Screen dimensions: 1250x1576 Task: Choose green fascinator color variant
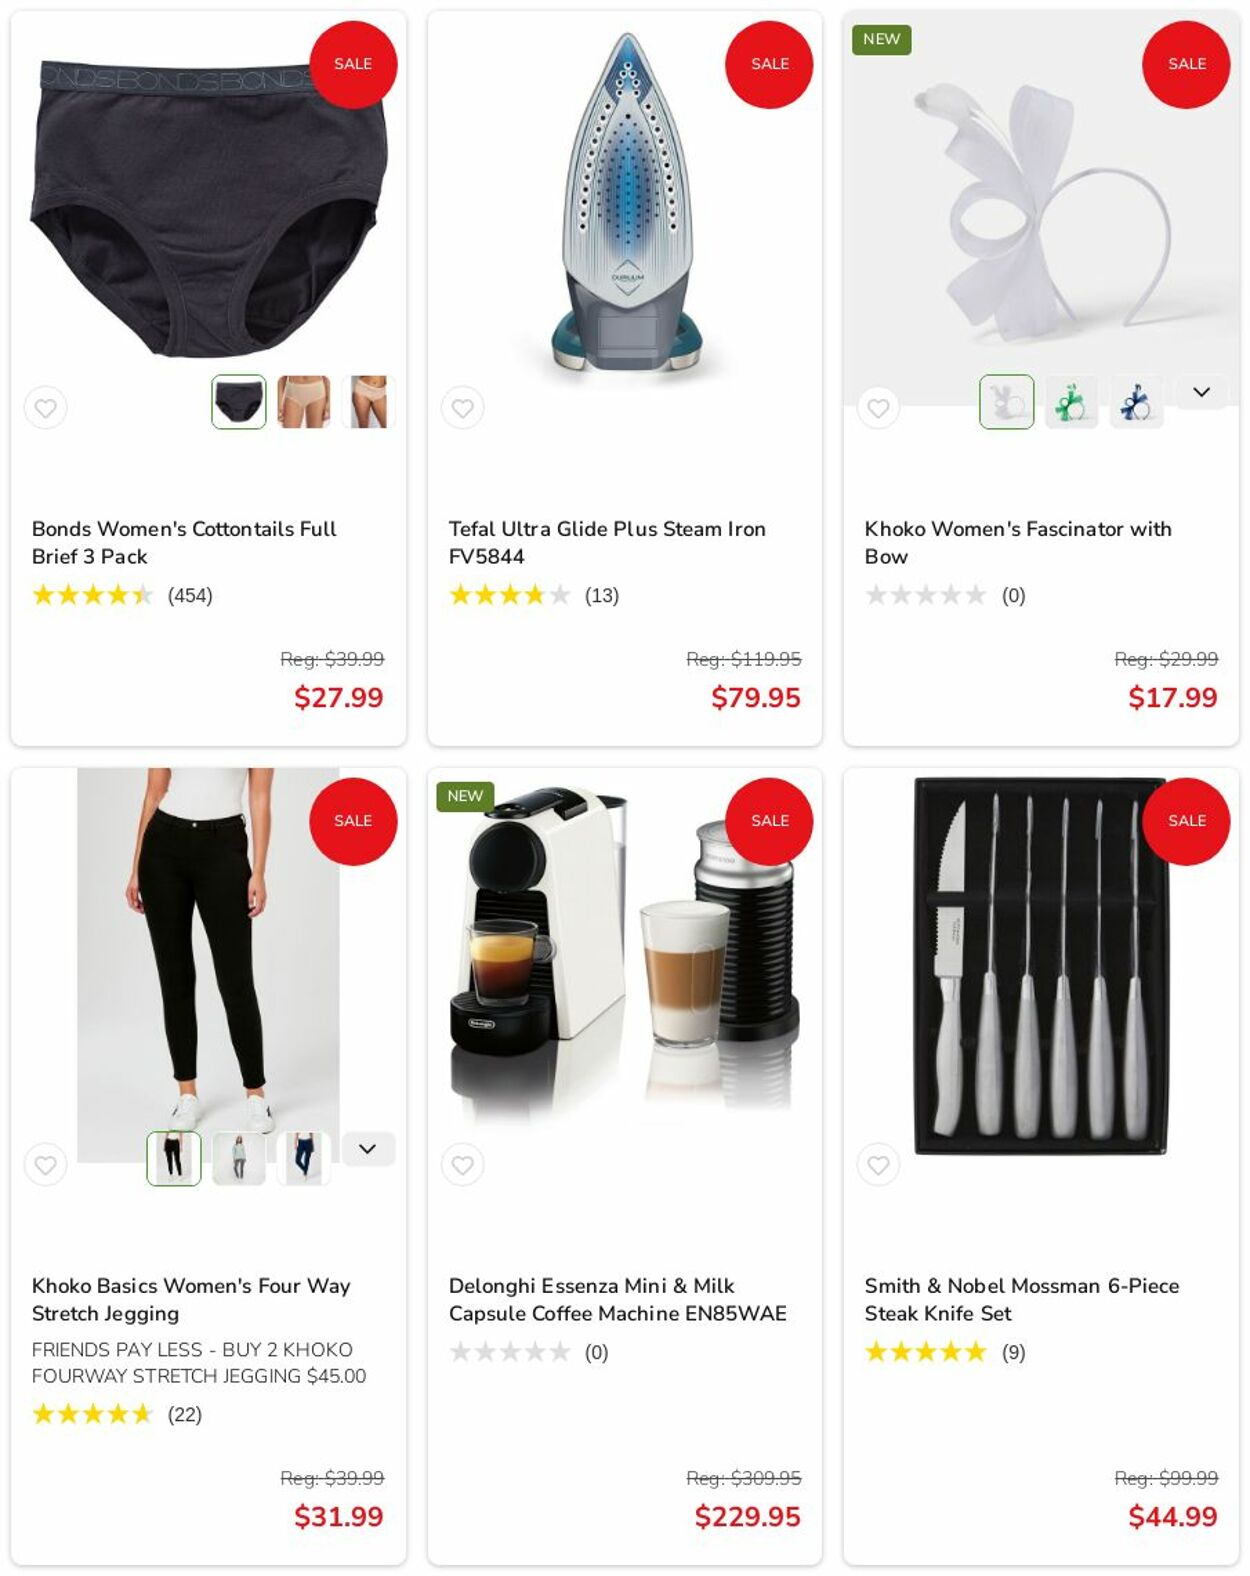(x=1071, y=402)
